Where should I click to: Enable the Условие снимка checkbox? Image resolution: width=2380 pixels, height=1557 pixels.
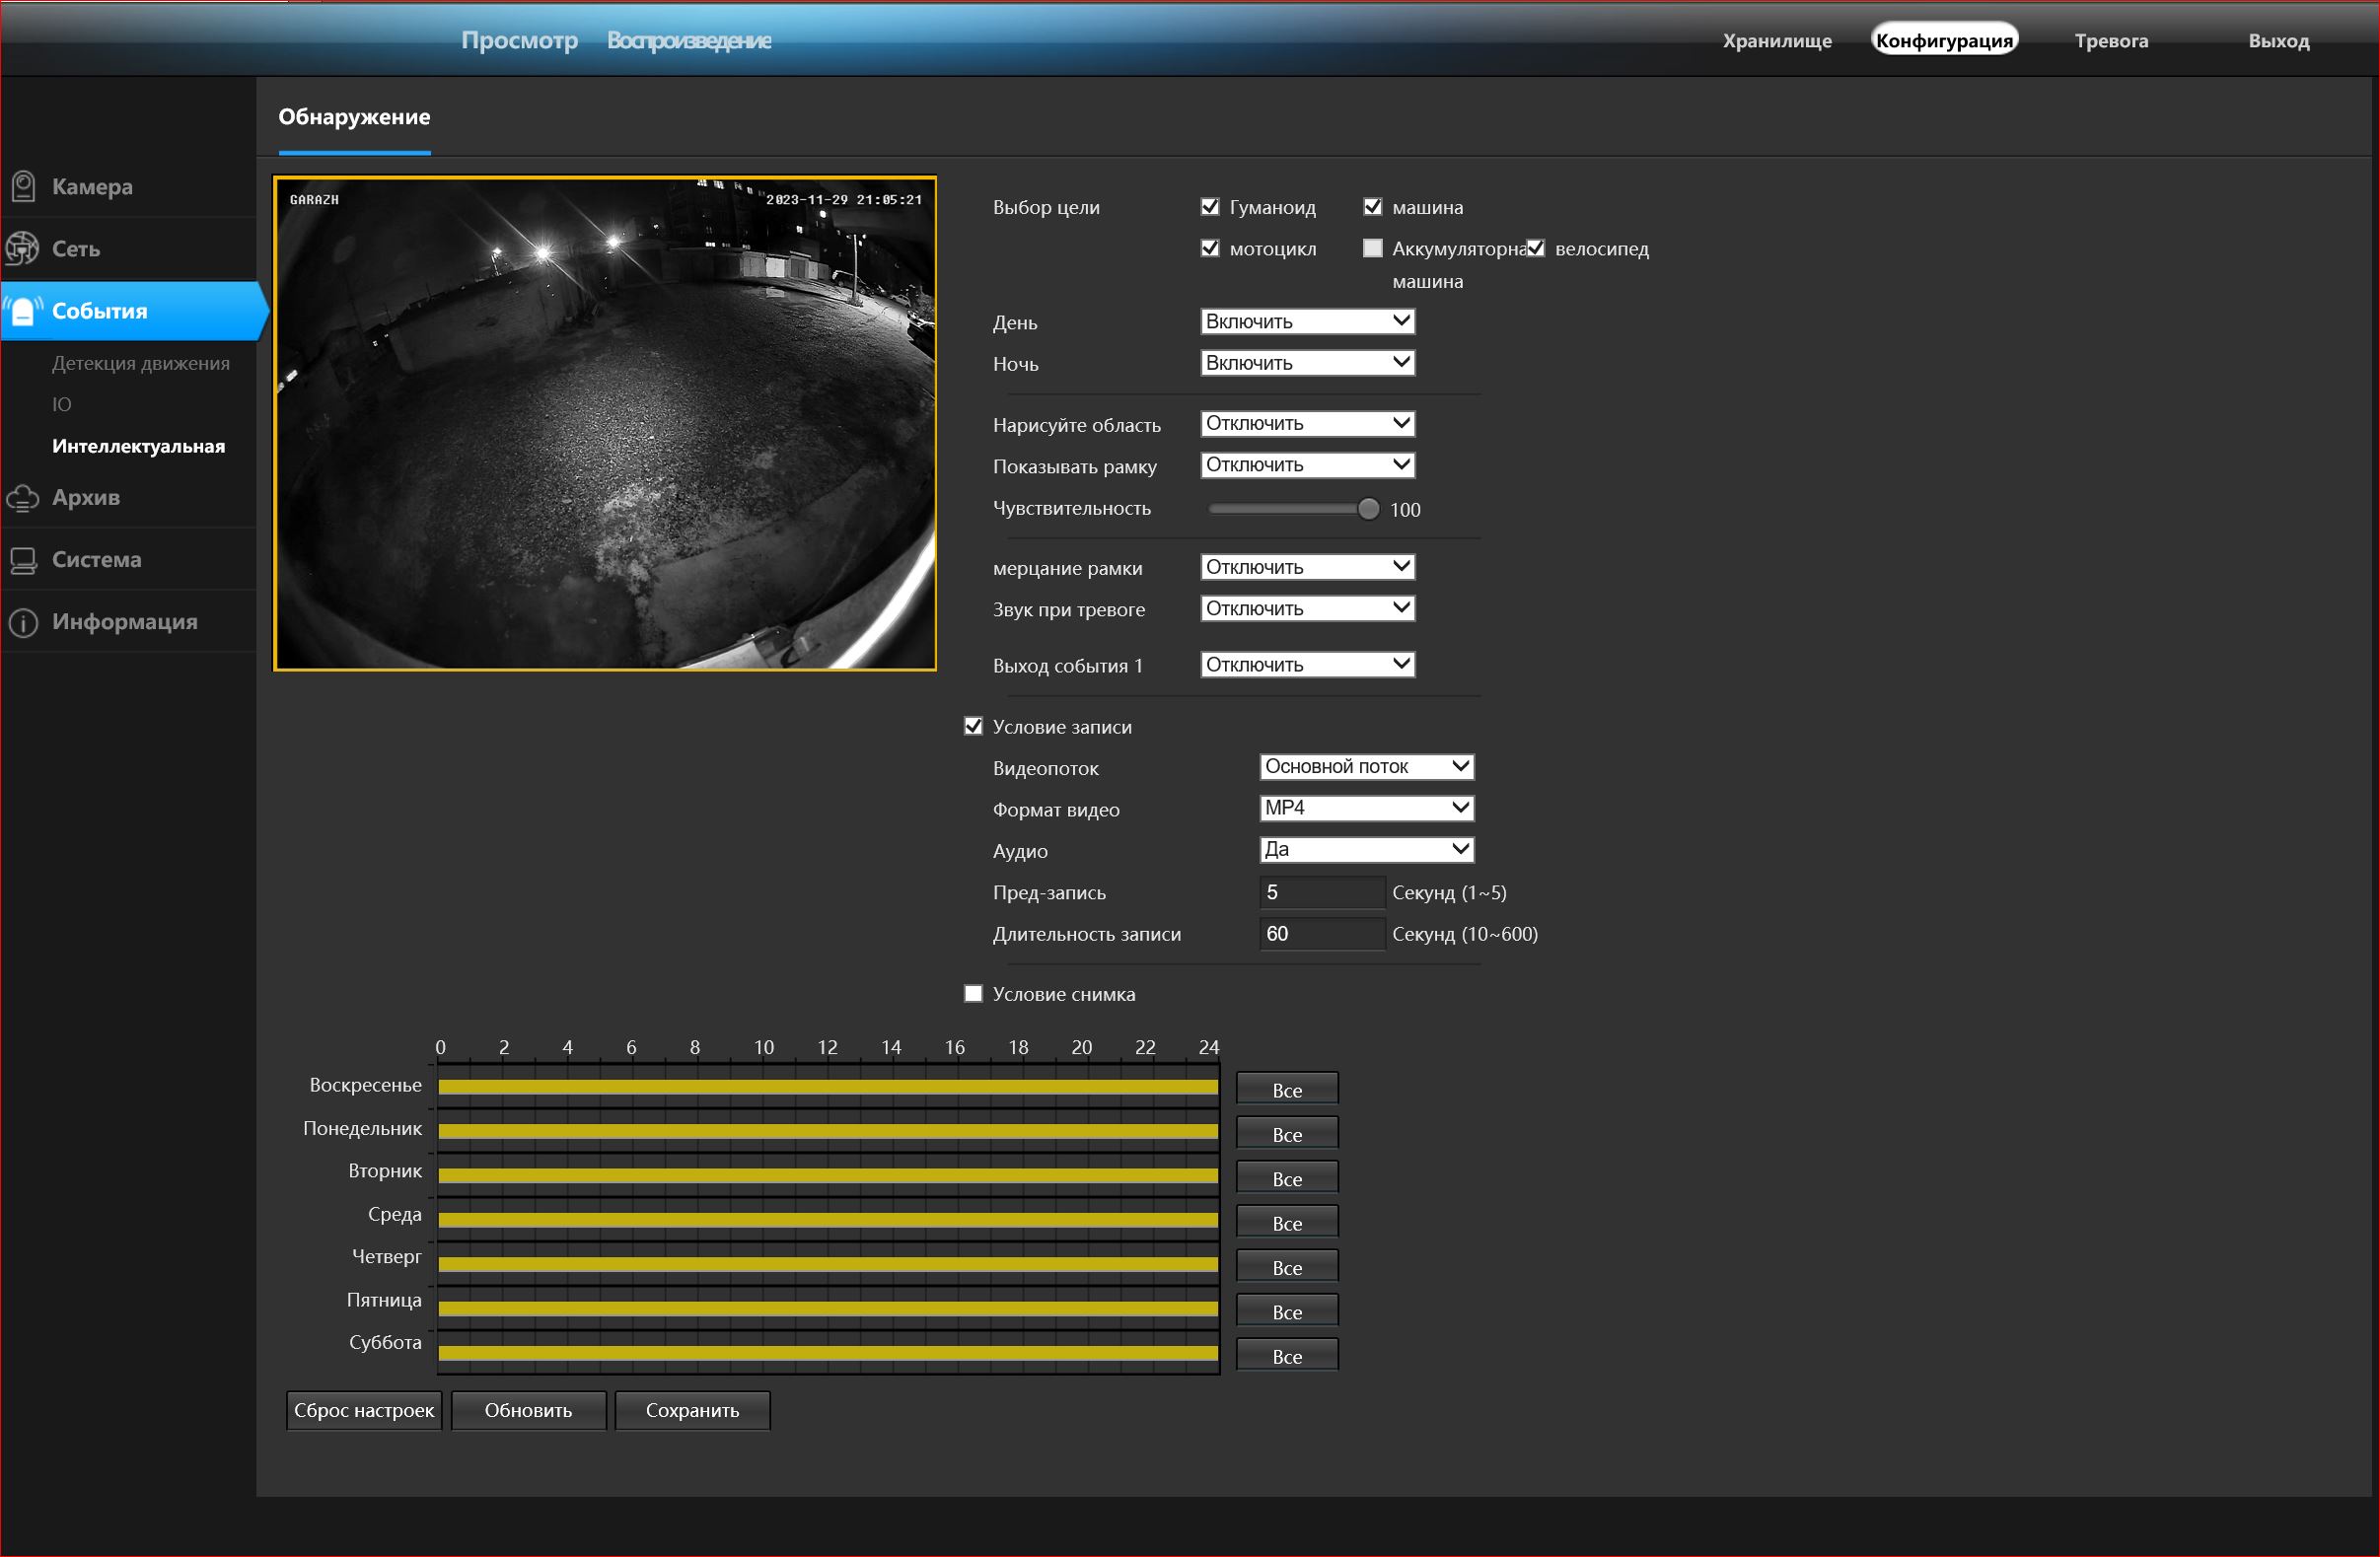coord(973,993)
